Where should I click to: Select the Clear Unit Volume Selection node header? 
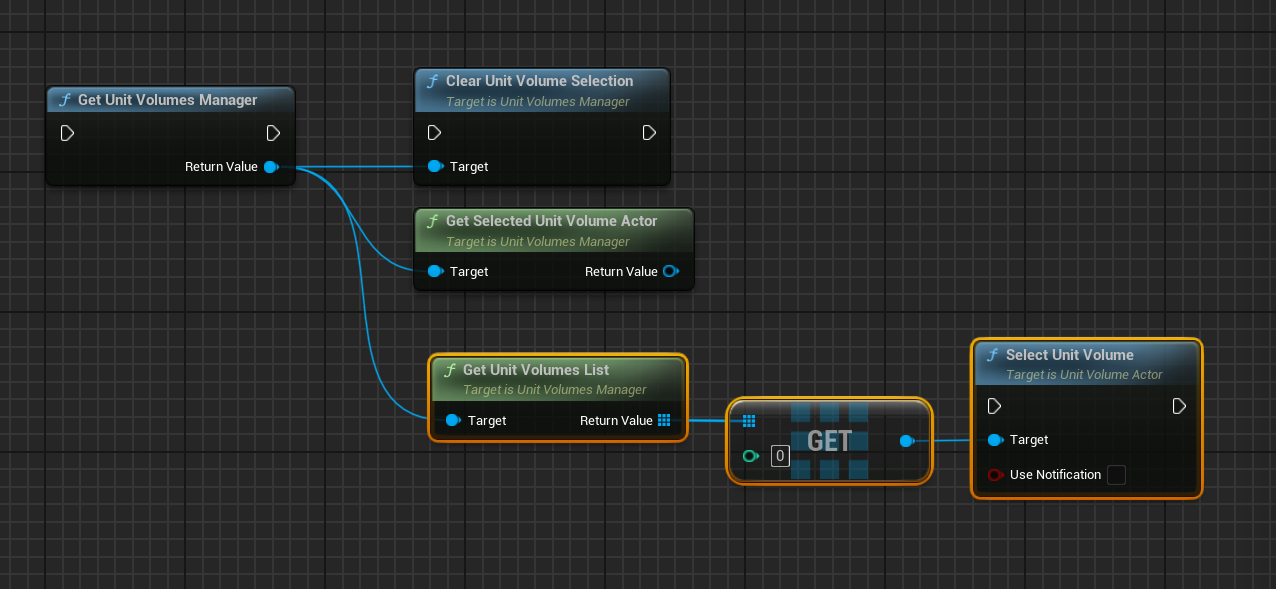539,81
